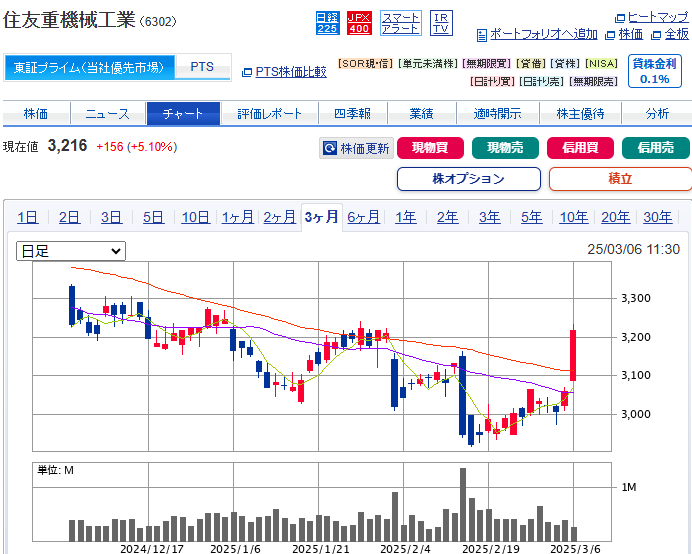Viewport: 692px width, 554px height.
Task: Open 業績 tab
Action: [421, 113]
